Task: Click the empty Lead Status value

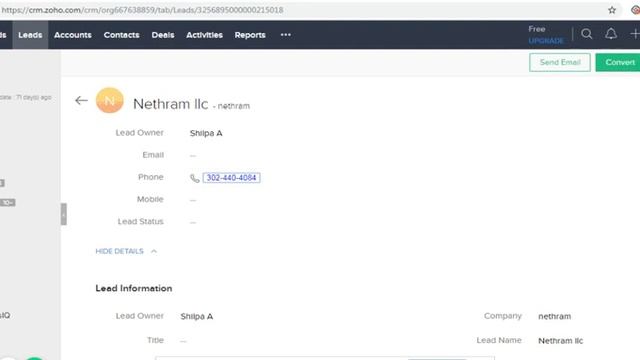Action: click(x=193, y=222)
